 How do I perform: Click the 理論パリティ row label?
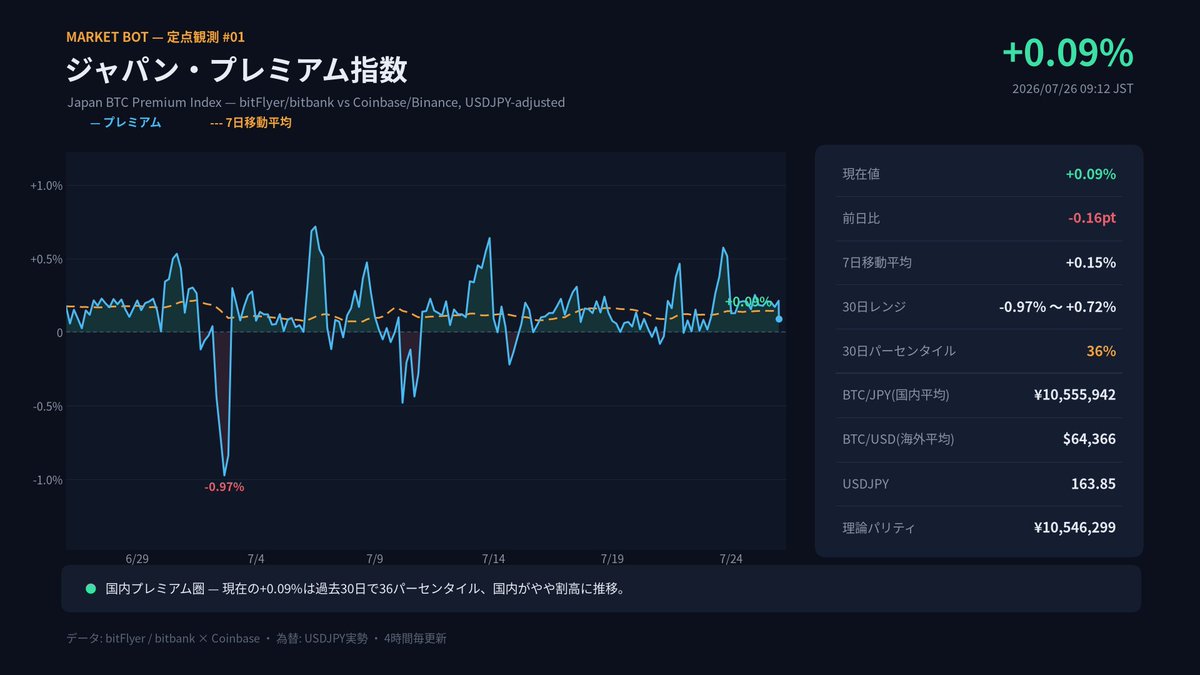[879, 528]
